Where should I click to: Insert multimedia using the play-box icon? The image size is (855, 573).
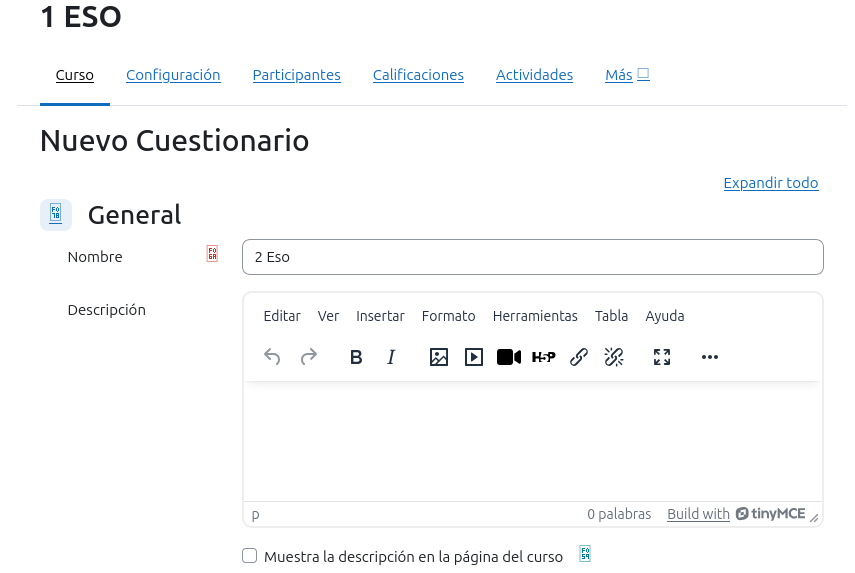(x=474, y=357)
